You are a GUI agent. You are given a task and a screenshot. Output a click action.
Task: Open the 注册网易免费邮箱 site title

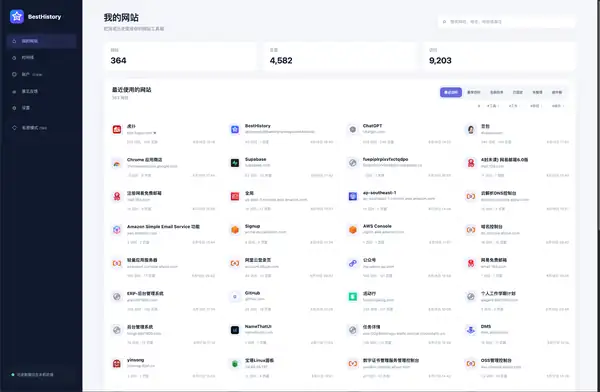pos(144,193)
